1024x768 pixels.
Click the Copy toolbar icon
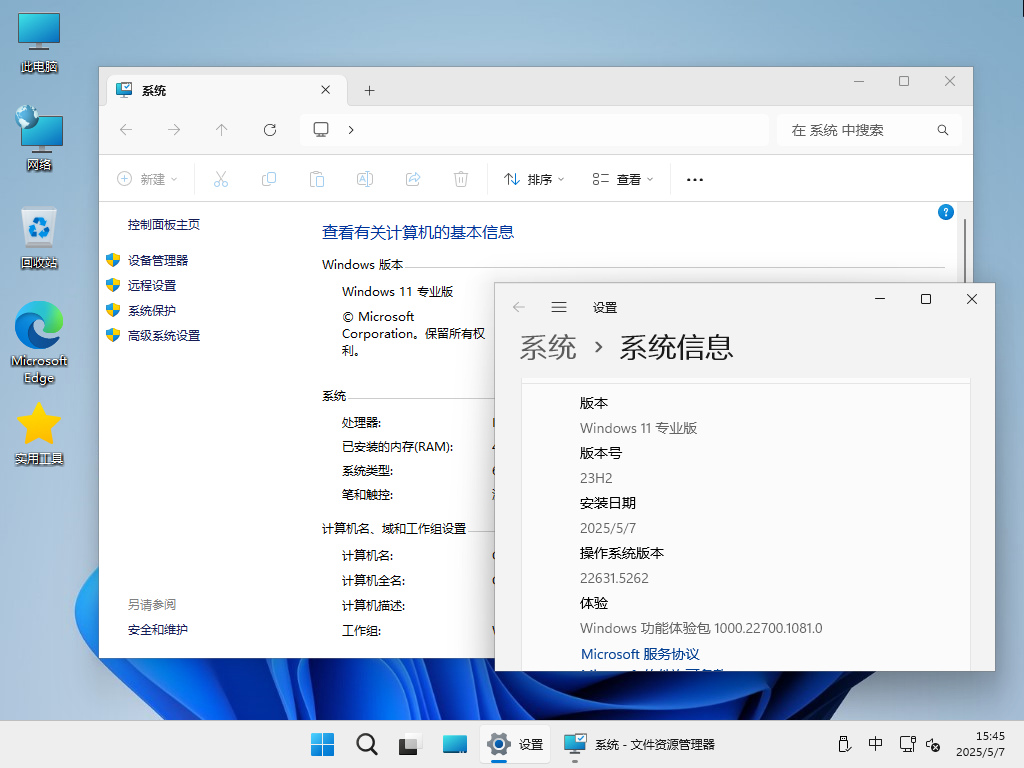click(x=269, y=179)
